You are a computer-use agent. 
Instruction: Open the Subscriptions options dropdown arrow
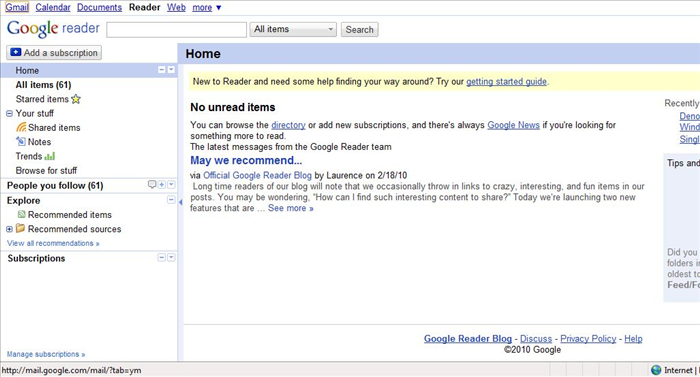coord(171,258)
